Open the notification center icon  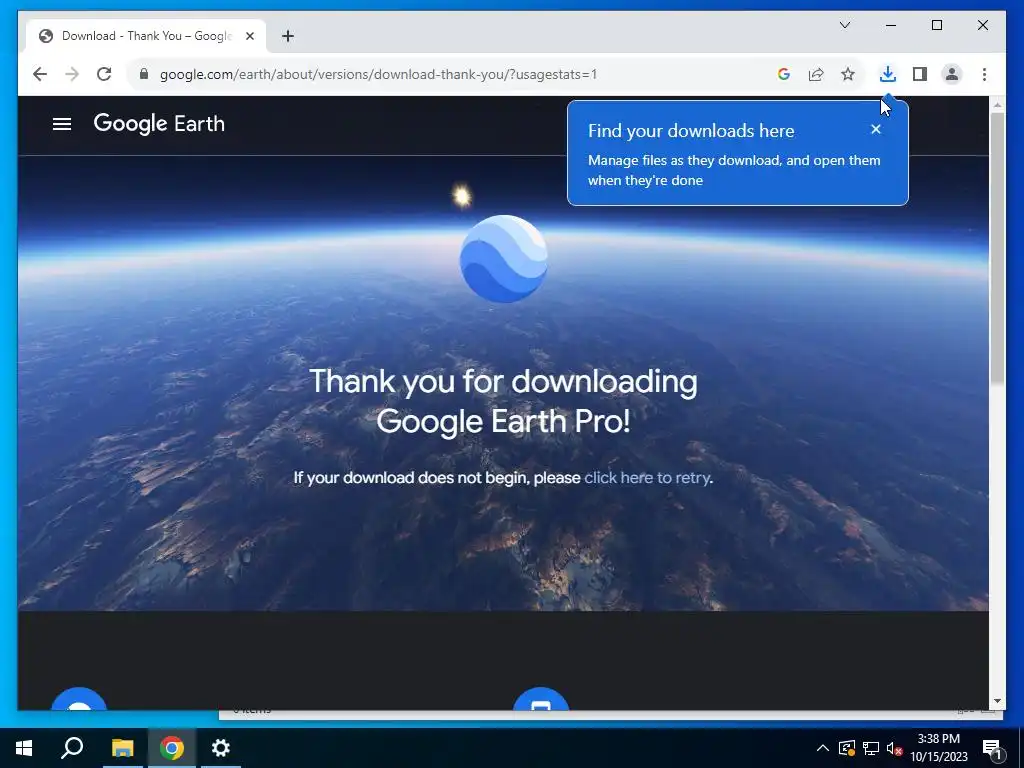coord(993,748)
